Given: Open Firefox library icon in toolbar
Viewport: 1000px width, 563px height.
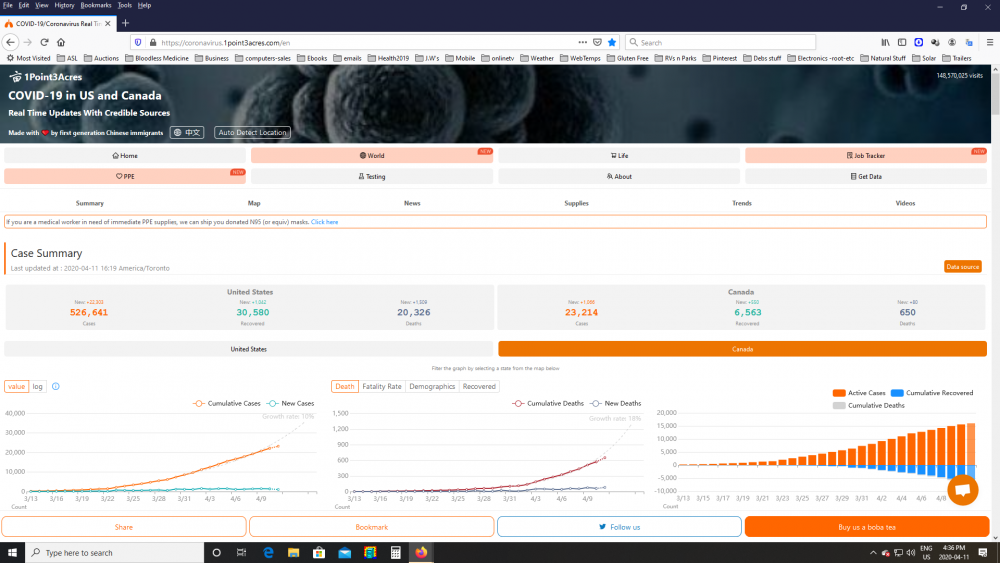Looking at the screenshot, I should (885, 42).
